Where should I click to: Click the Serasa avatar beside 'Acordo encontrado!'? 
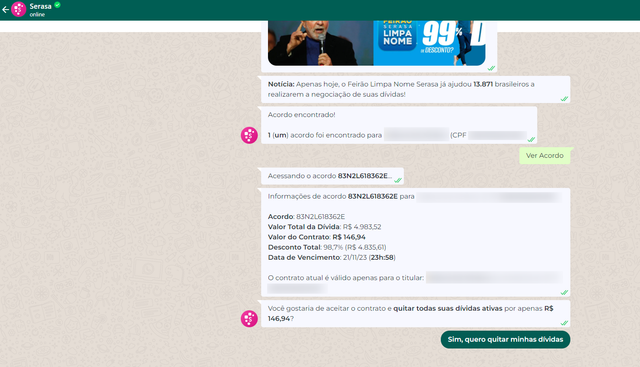point(249,135)
